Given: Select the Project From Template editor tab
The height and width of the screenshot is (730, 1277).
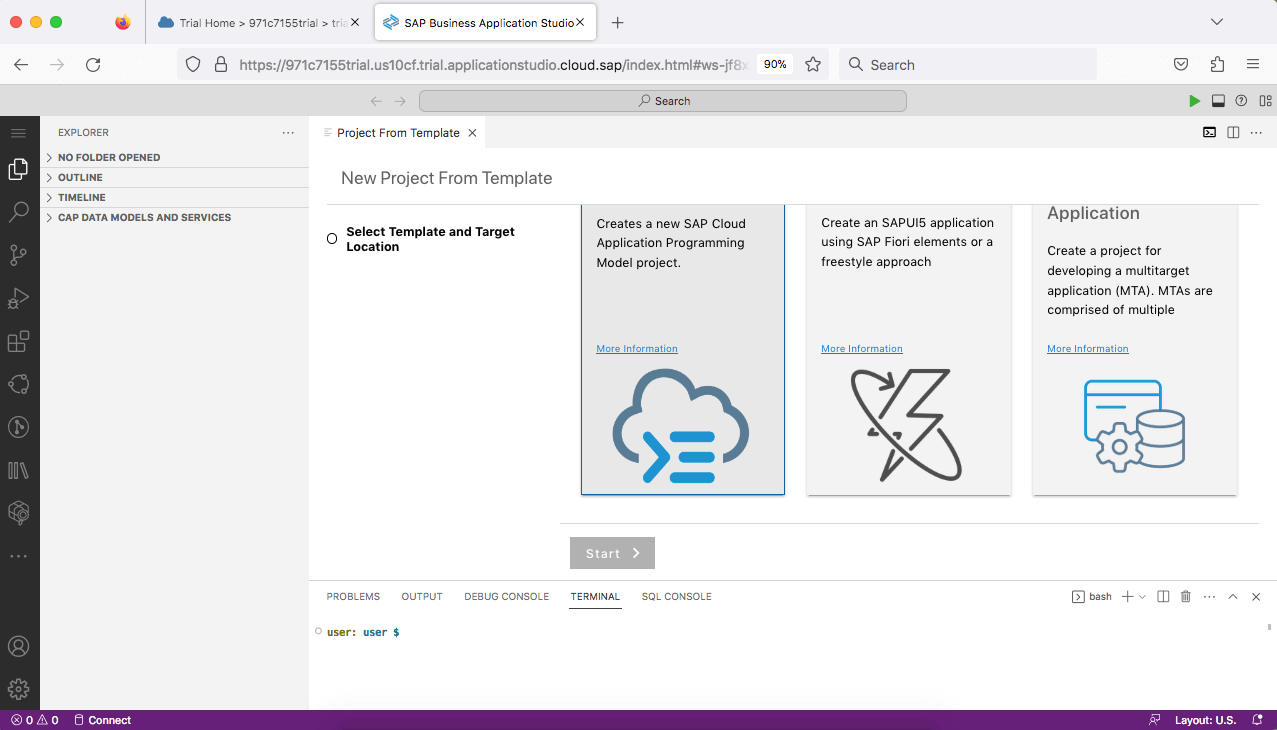Looking at the screenshot, I should [398, 133].
